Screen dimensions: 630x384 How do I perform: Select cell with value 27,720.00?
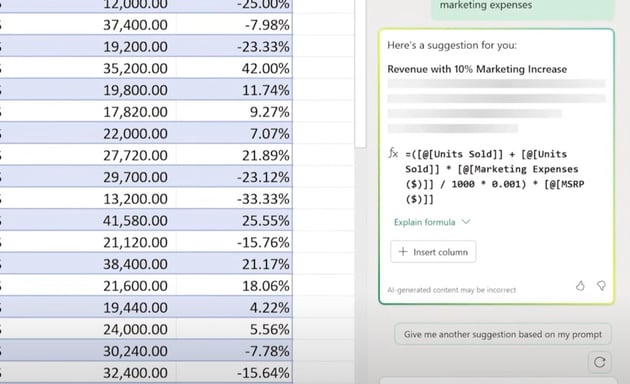[88, 155]
